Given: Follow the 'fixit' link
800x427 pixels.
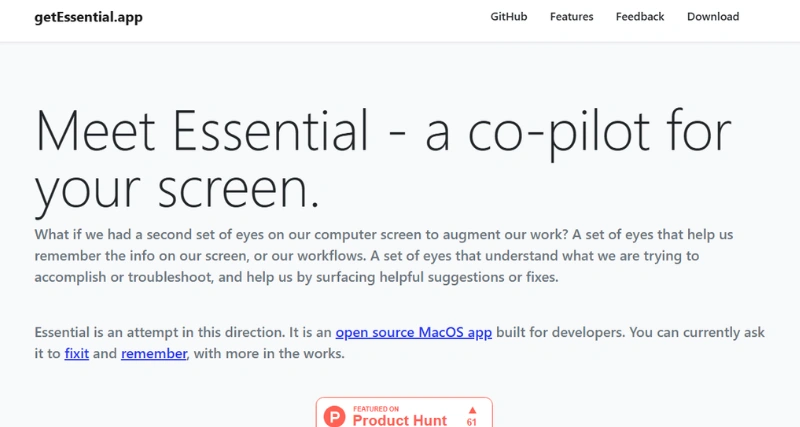Looking at the screenshot, I should point(77,354).
